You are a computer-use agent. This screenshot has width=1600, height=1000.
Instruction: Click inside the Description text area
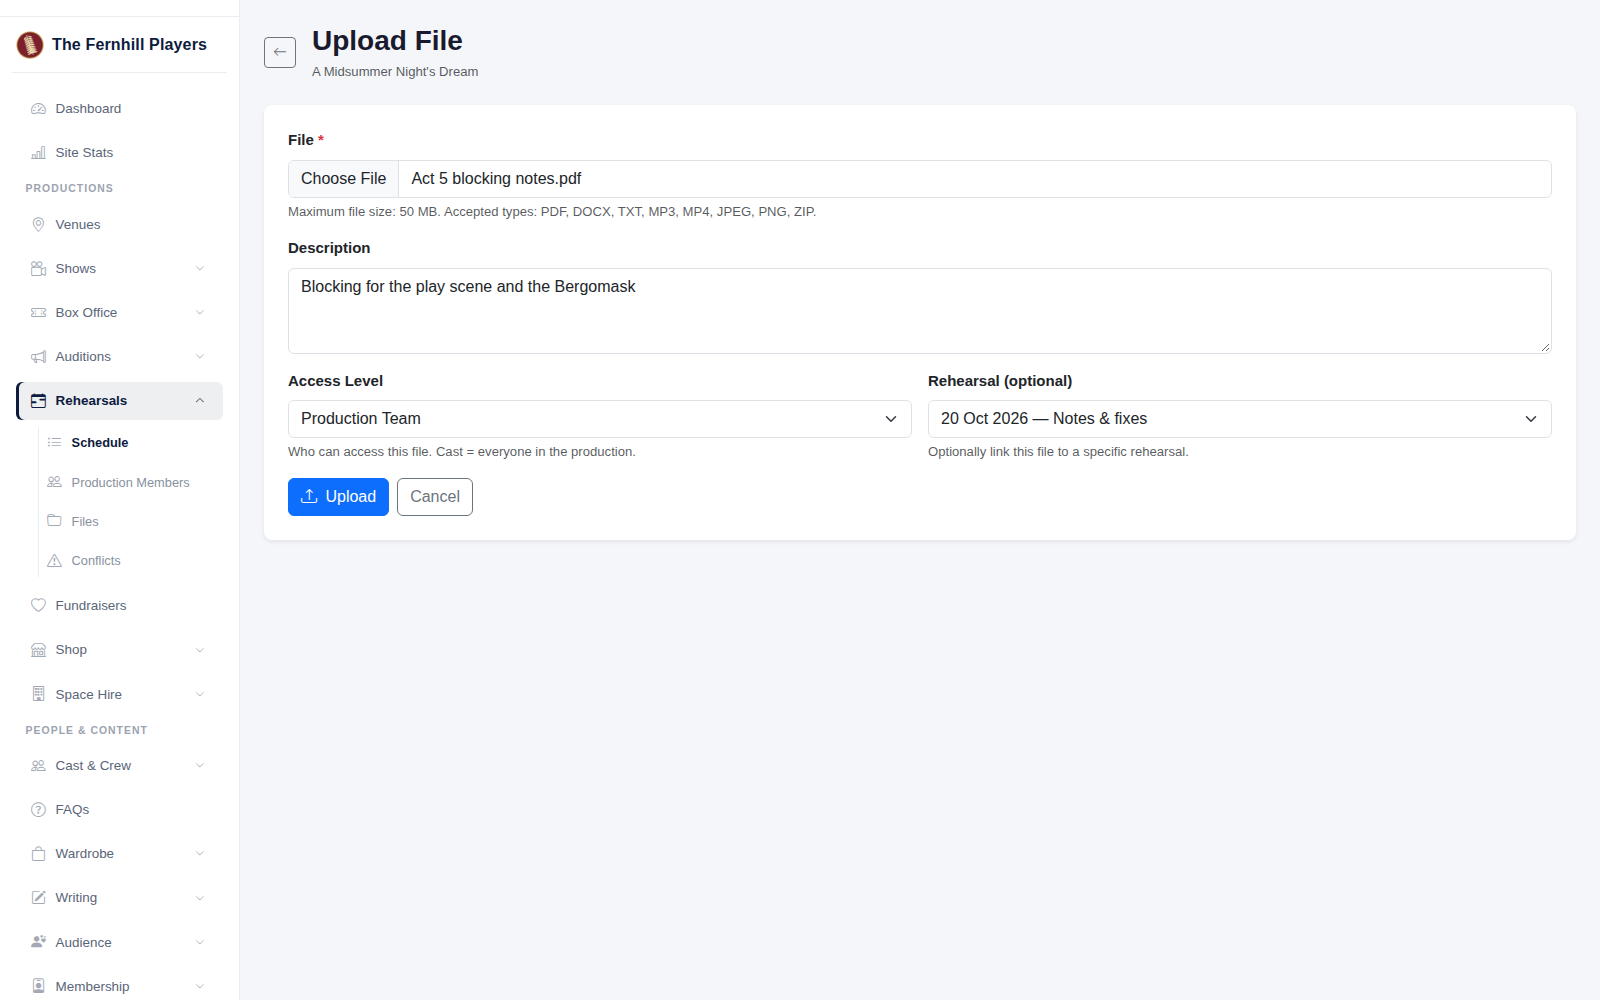(x=920, y=311)
